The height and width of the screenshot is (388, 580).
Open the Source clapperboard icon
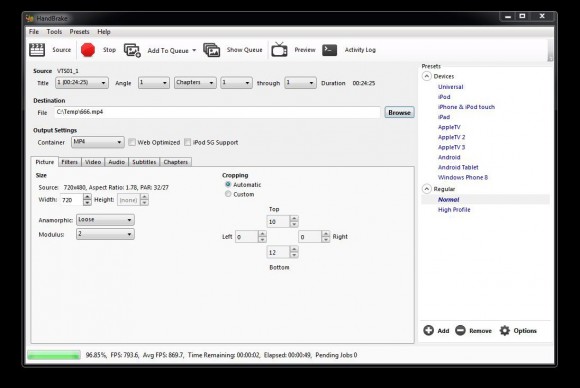click(37, 50)
